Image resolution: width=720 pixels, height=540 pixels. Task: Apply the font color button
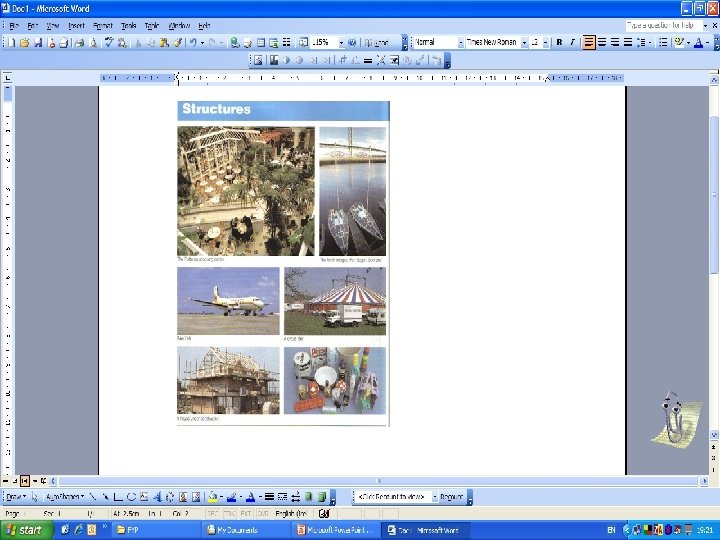point(698,43)
